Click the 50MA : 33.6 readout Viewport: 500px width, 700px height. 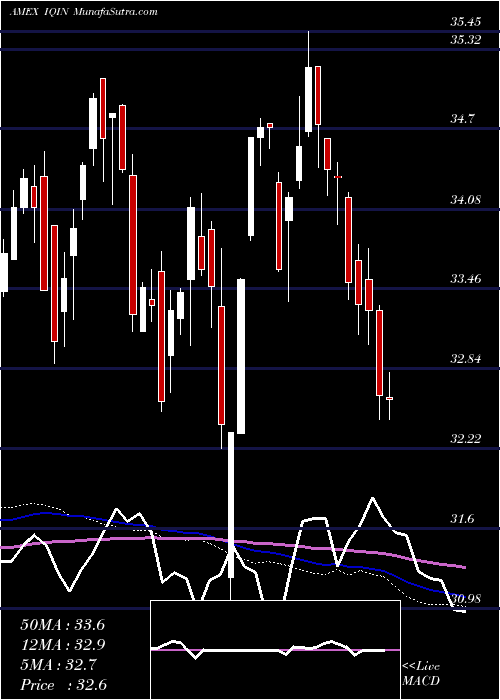[x=62, y=625]
